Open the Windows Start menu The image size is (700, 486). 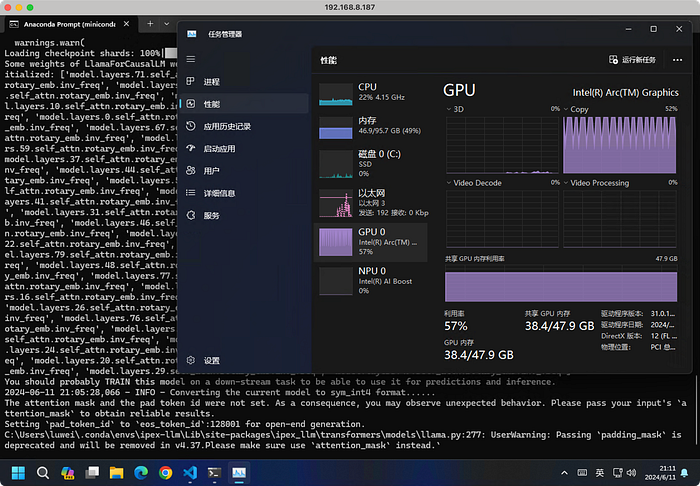[18, 473]
